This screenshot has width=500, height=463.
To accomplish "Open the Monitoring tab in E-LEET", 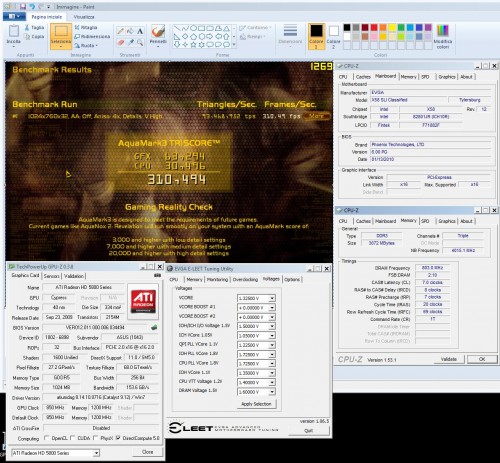I will click(217, 279).
